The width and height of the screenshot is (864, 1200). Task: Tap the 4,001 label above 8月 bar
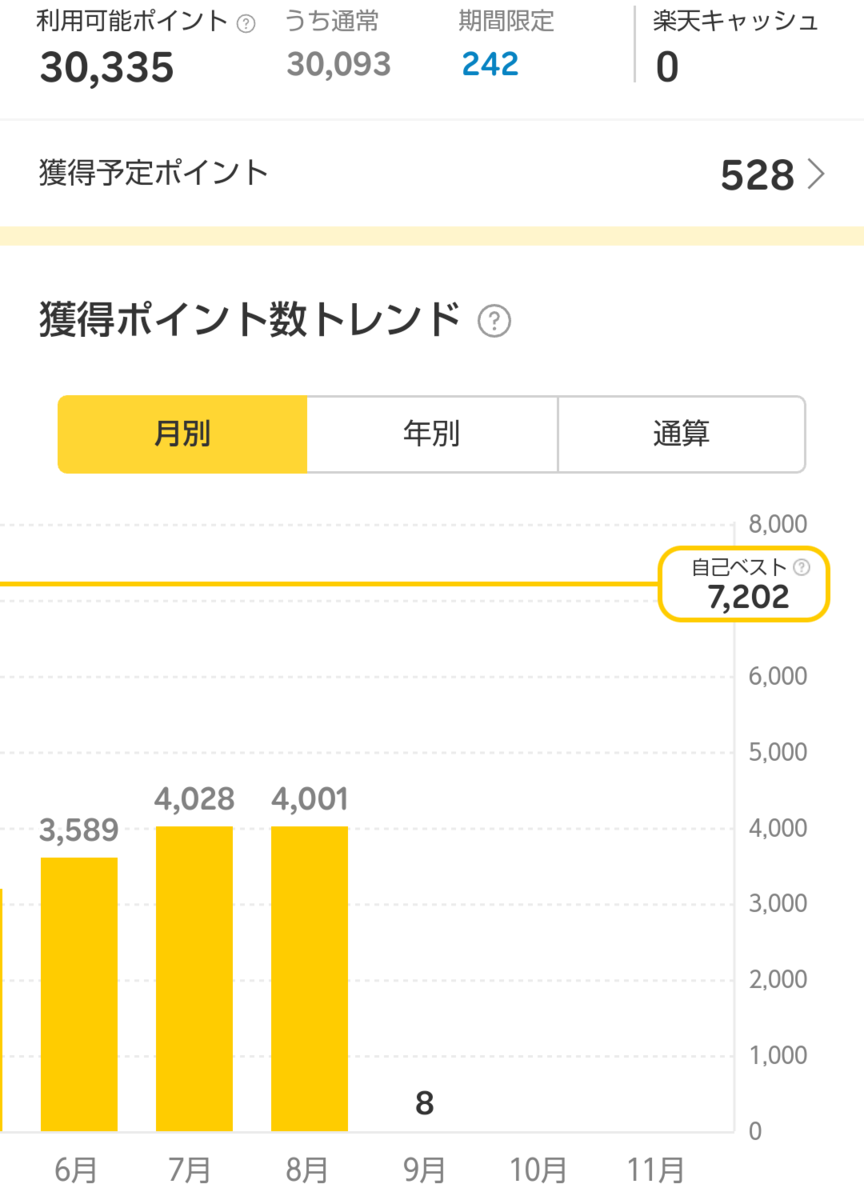tap(310, 799)
